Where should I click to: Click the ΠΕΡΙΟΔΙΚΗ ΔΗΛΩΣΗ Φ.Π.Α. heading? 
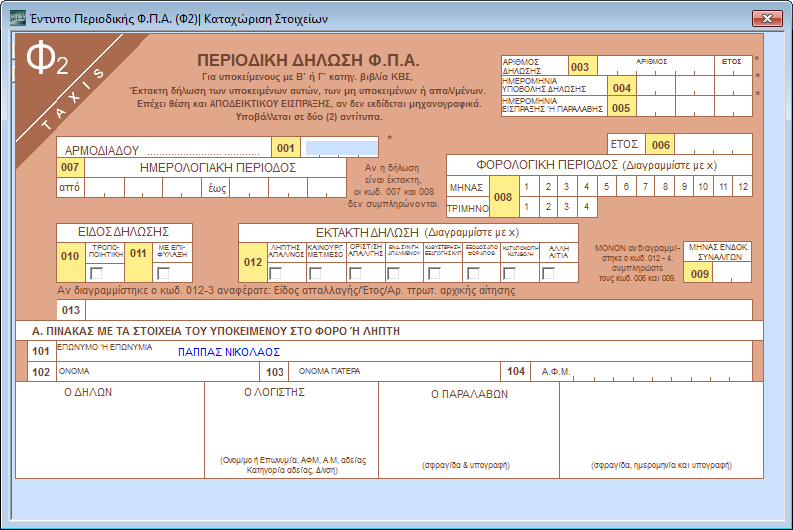(308, 60)
